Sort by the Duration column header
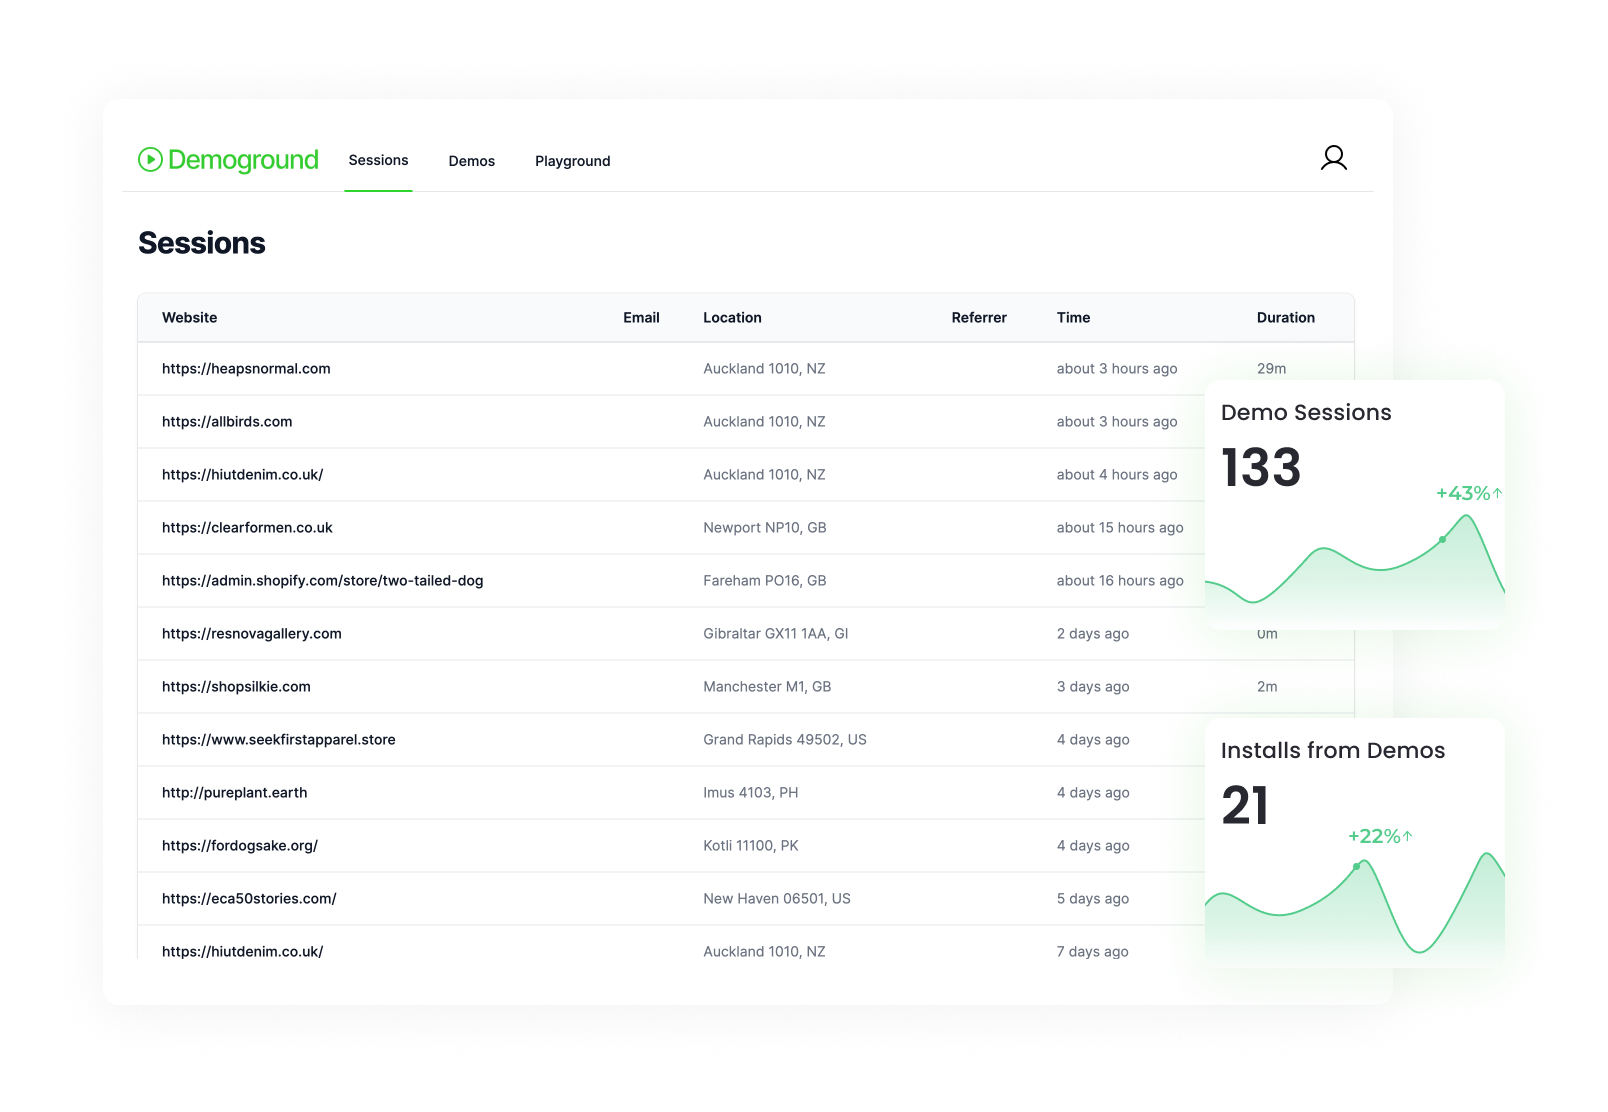The height and width of the screenshot is (1112, 1608). pos(1286,317)
